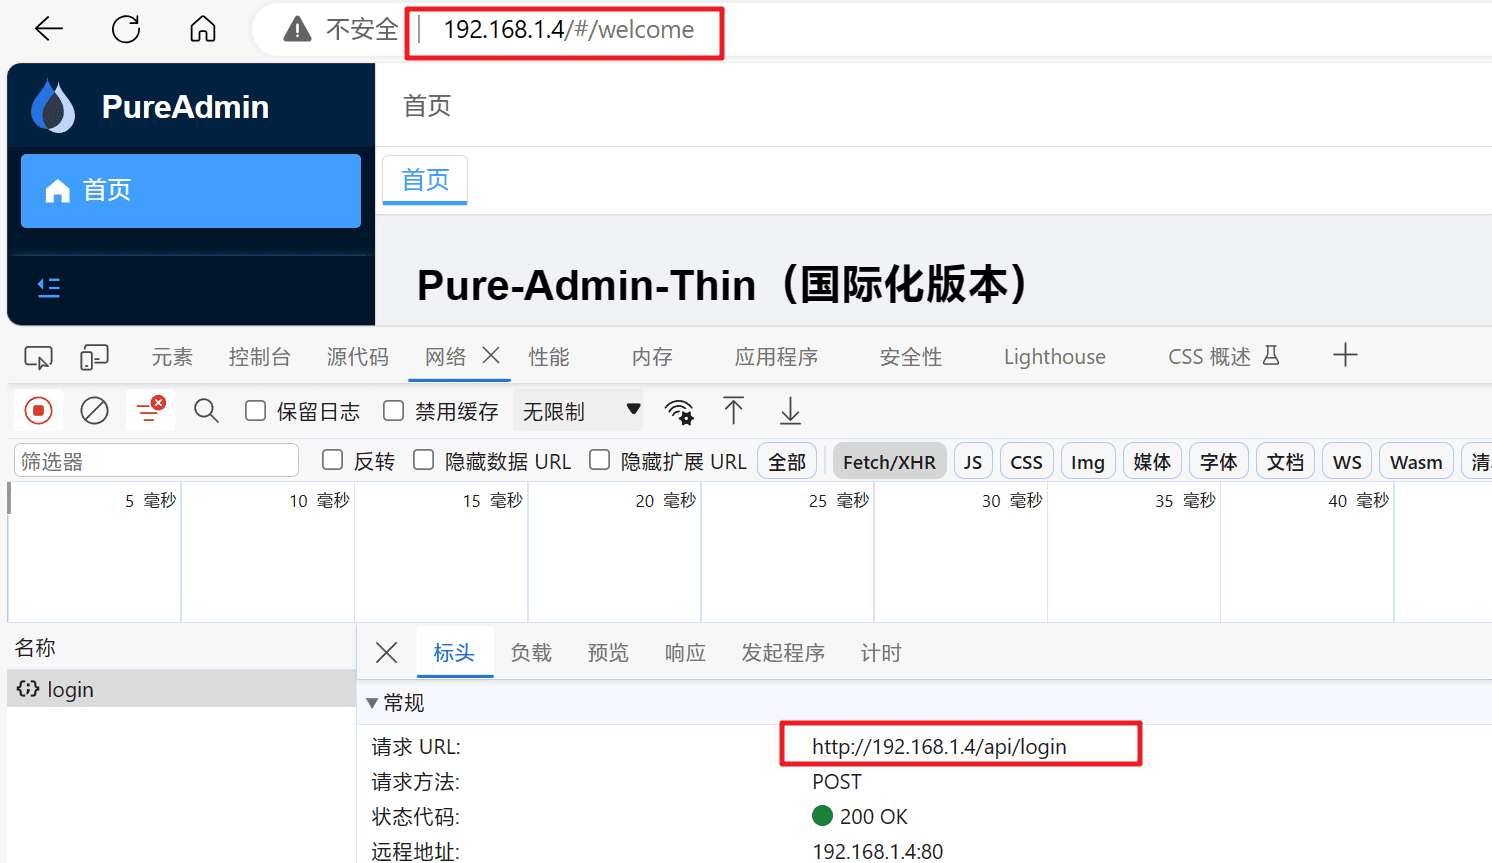Screen dimensions: 1492x863
Task: Add more DevTools tools with plus
Action: coord(1345,355)
